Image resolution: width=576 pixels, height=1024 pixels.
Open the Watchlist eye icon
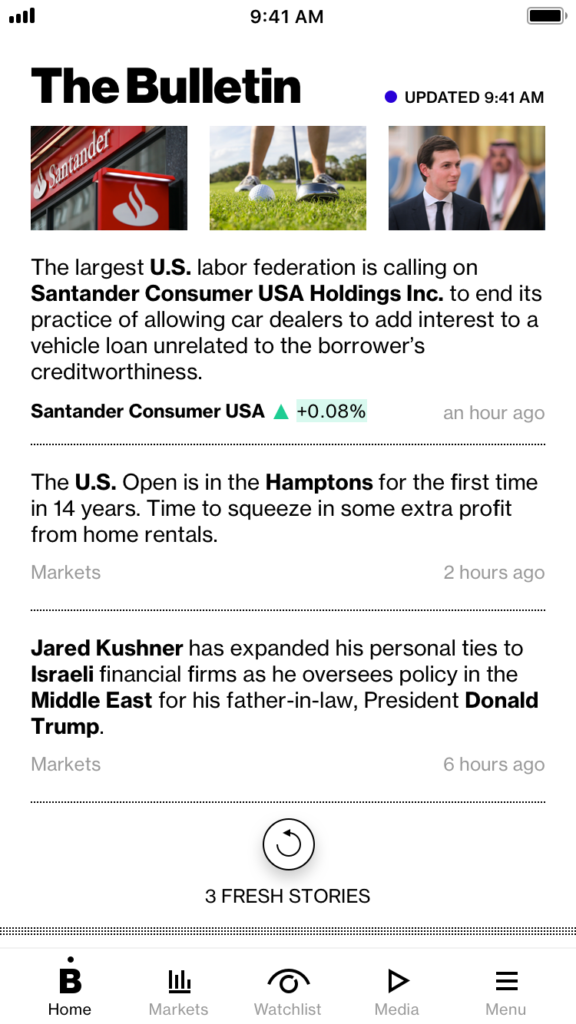coord(288,981)
